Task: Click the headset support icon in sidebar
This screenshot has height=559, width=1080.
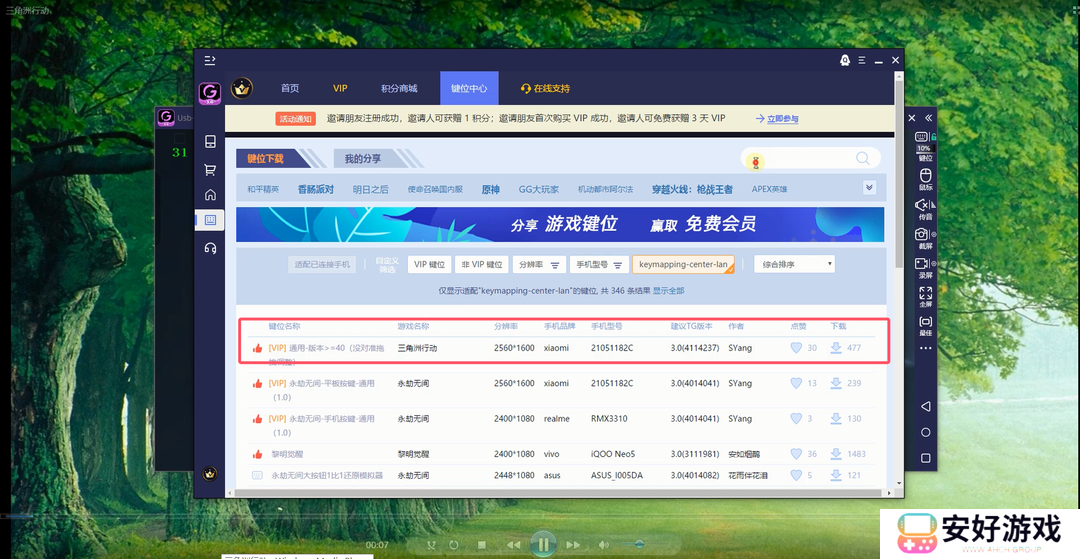Action: pyautogui.click(x=210, y=248)
